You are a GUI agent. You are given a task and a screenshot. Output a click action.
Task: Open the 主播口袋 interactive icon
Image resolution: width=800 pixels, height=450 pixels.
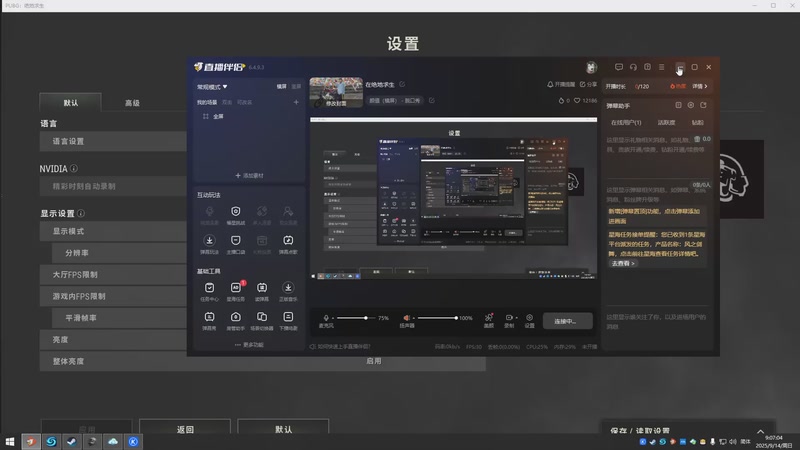pyautogui.click(x=236, y=244)
